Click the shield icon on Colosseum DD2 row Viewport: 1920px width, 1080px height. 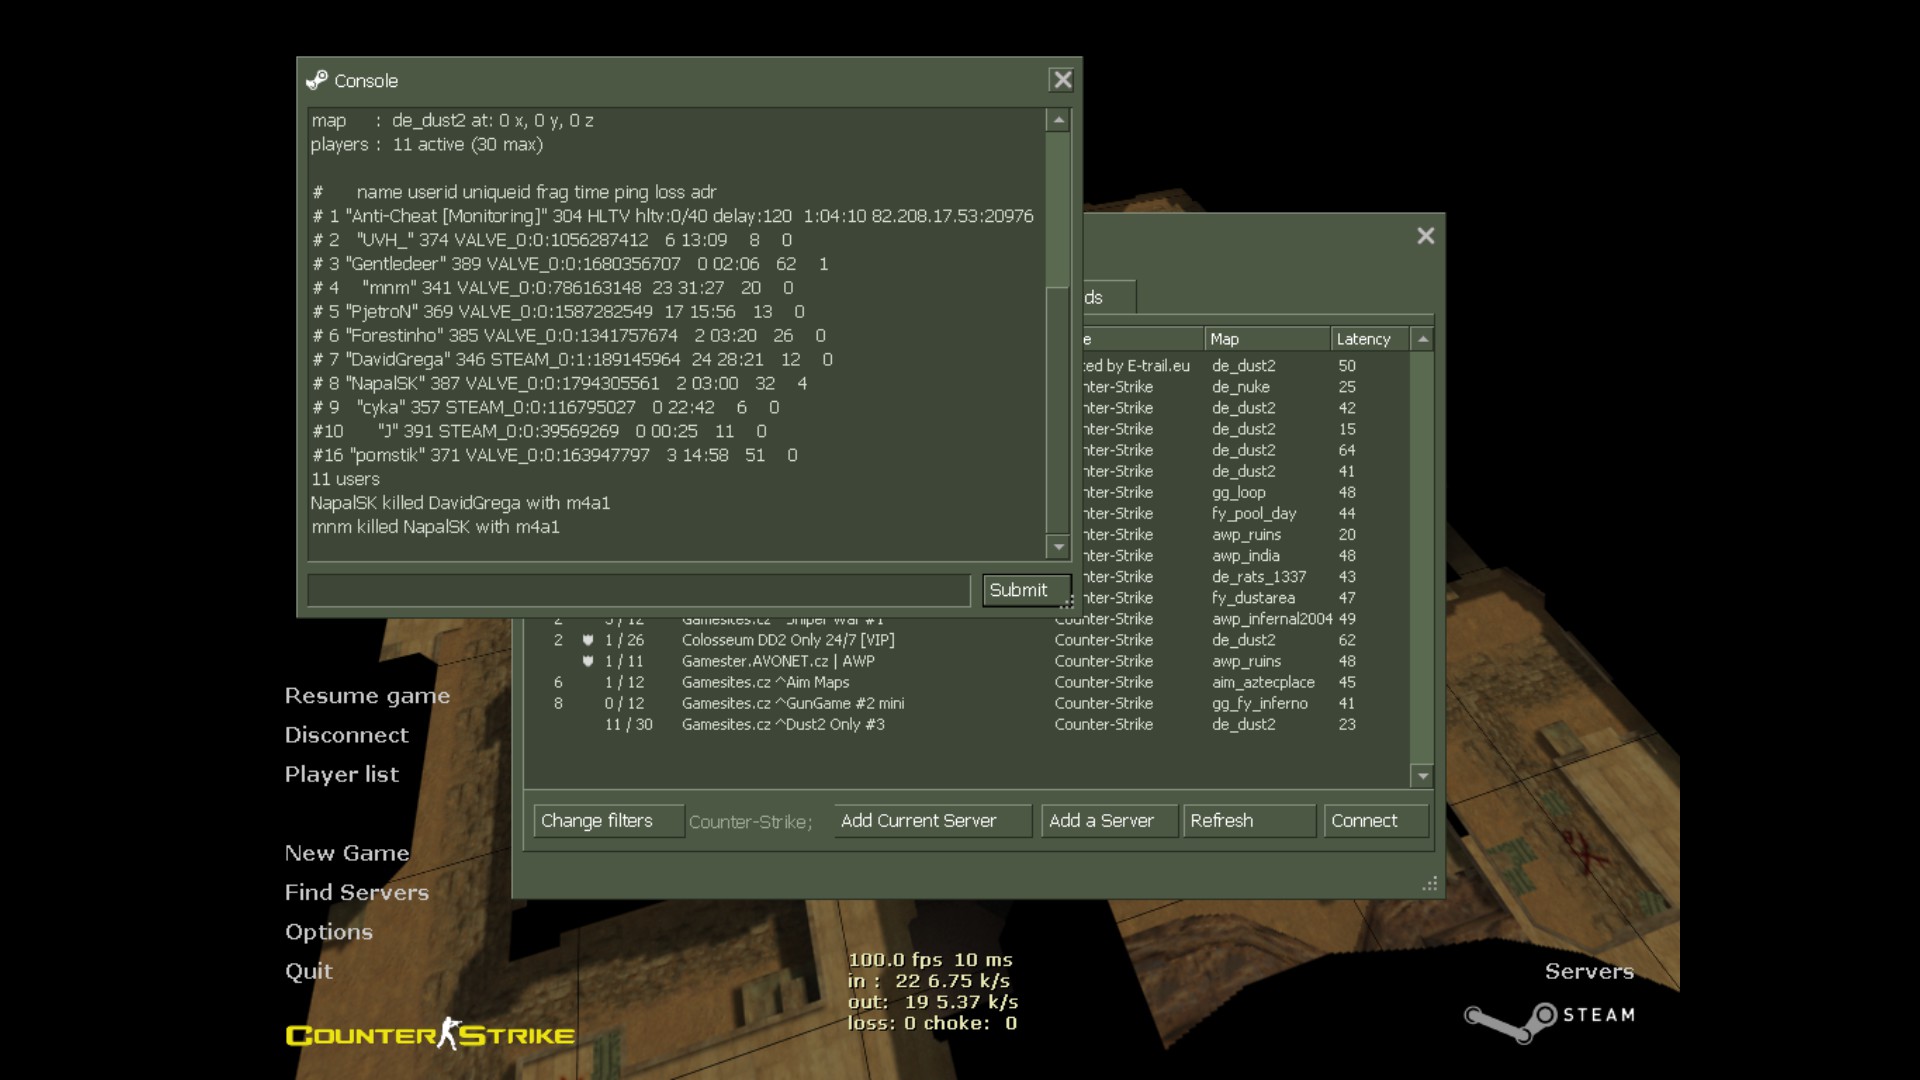tap(588, 640)
